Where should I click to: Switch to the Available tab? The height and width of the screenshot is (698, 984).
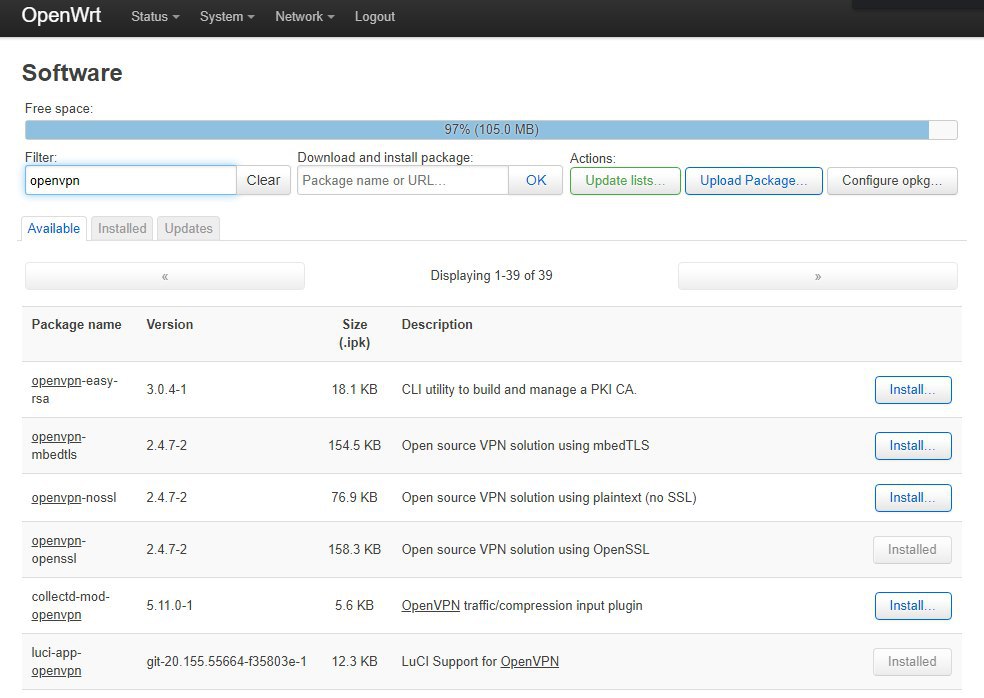53,228
